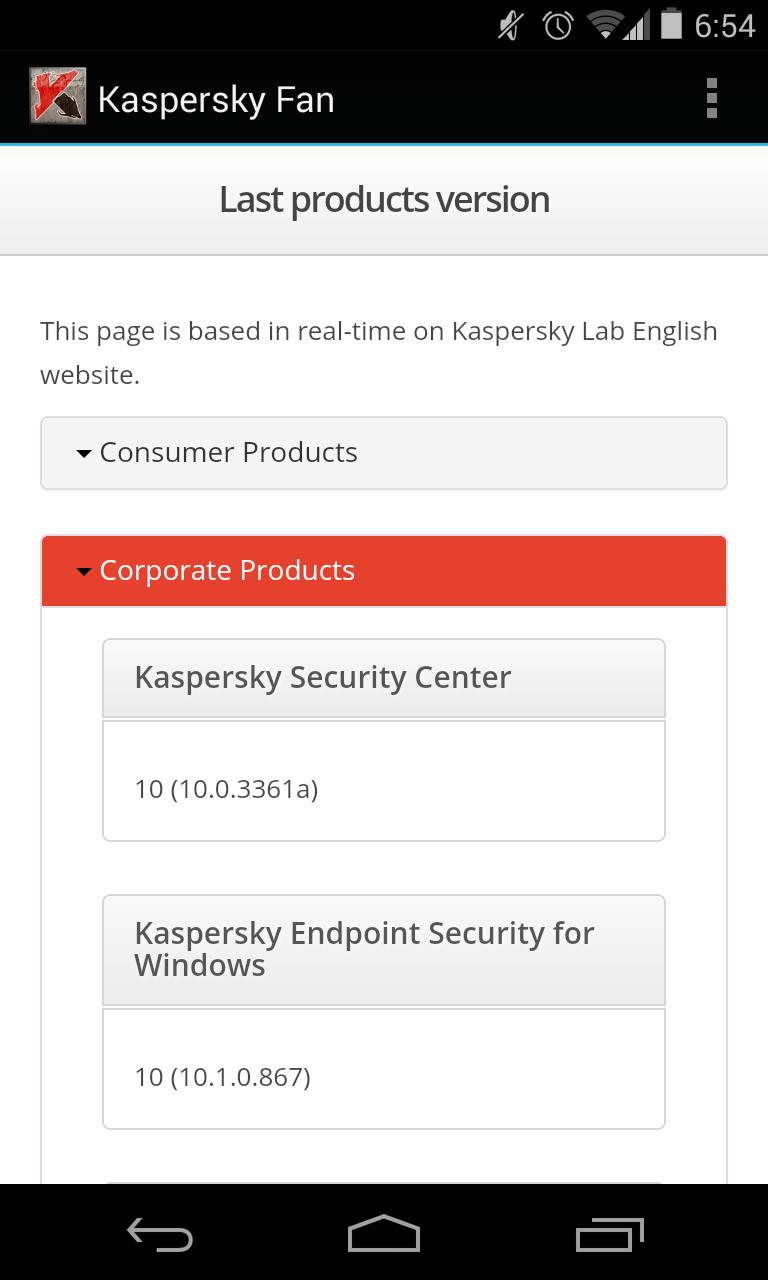Click the Corporate Products arrow indicator
The image size is (768, 1280).
point(84,572)
